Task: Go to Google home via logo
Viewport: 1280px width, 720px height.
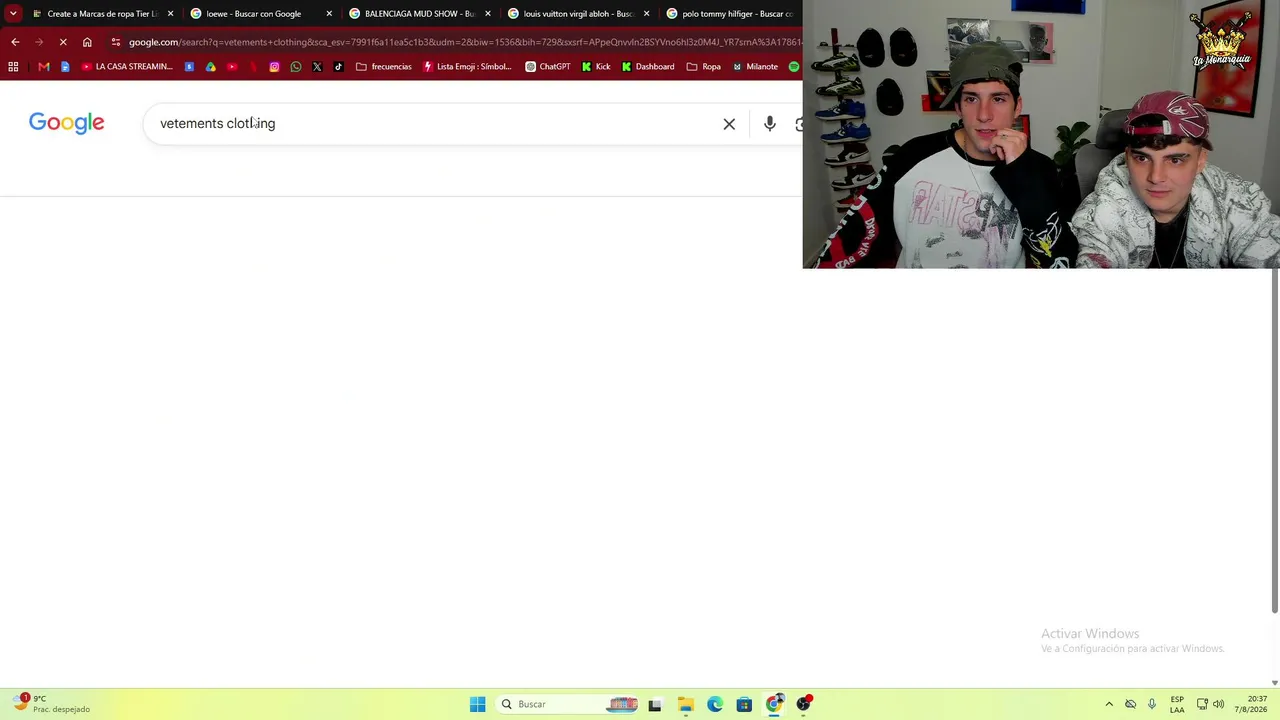Action: pos(67,123)
